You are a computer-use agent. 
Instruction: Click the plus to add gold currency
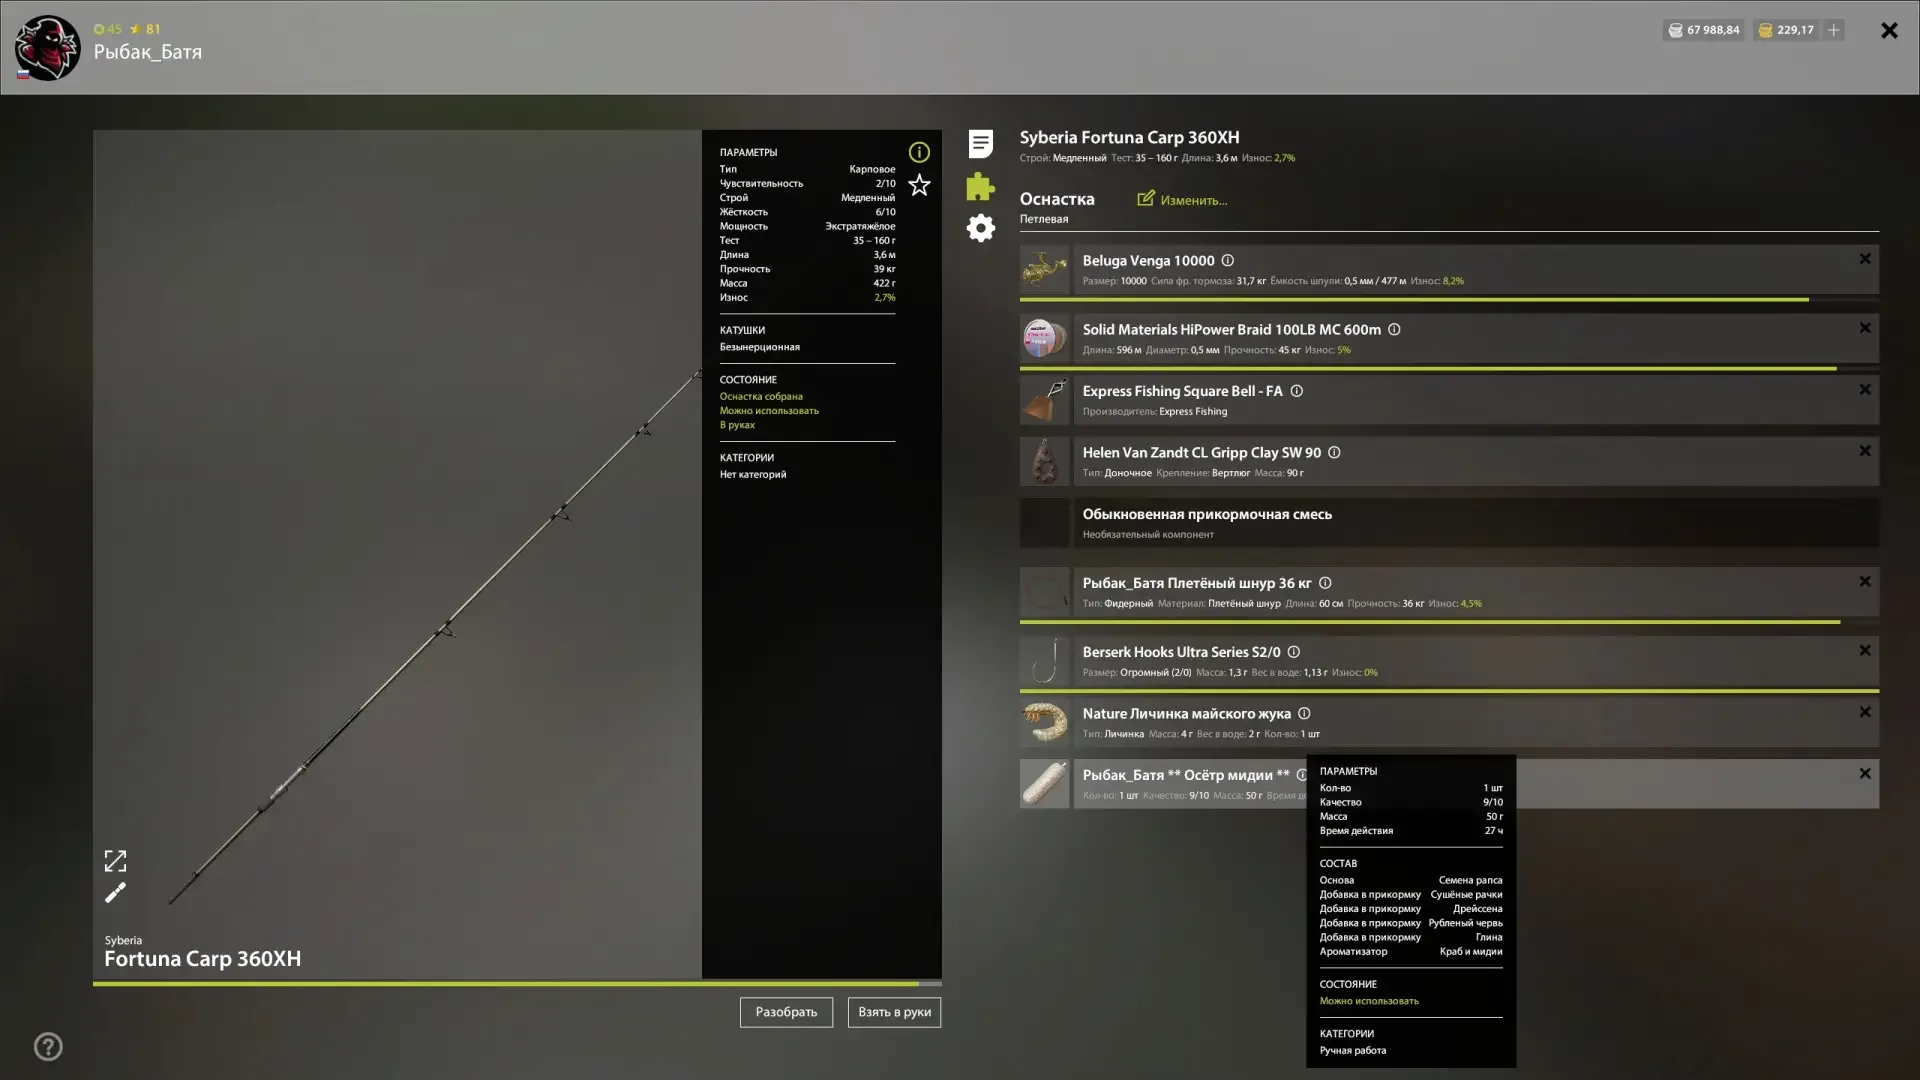[1833, 30]
